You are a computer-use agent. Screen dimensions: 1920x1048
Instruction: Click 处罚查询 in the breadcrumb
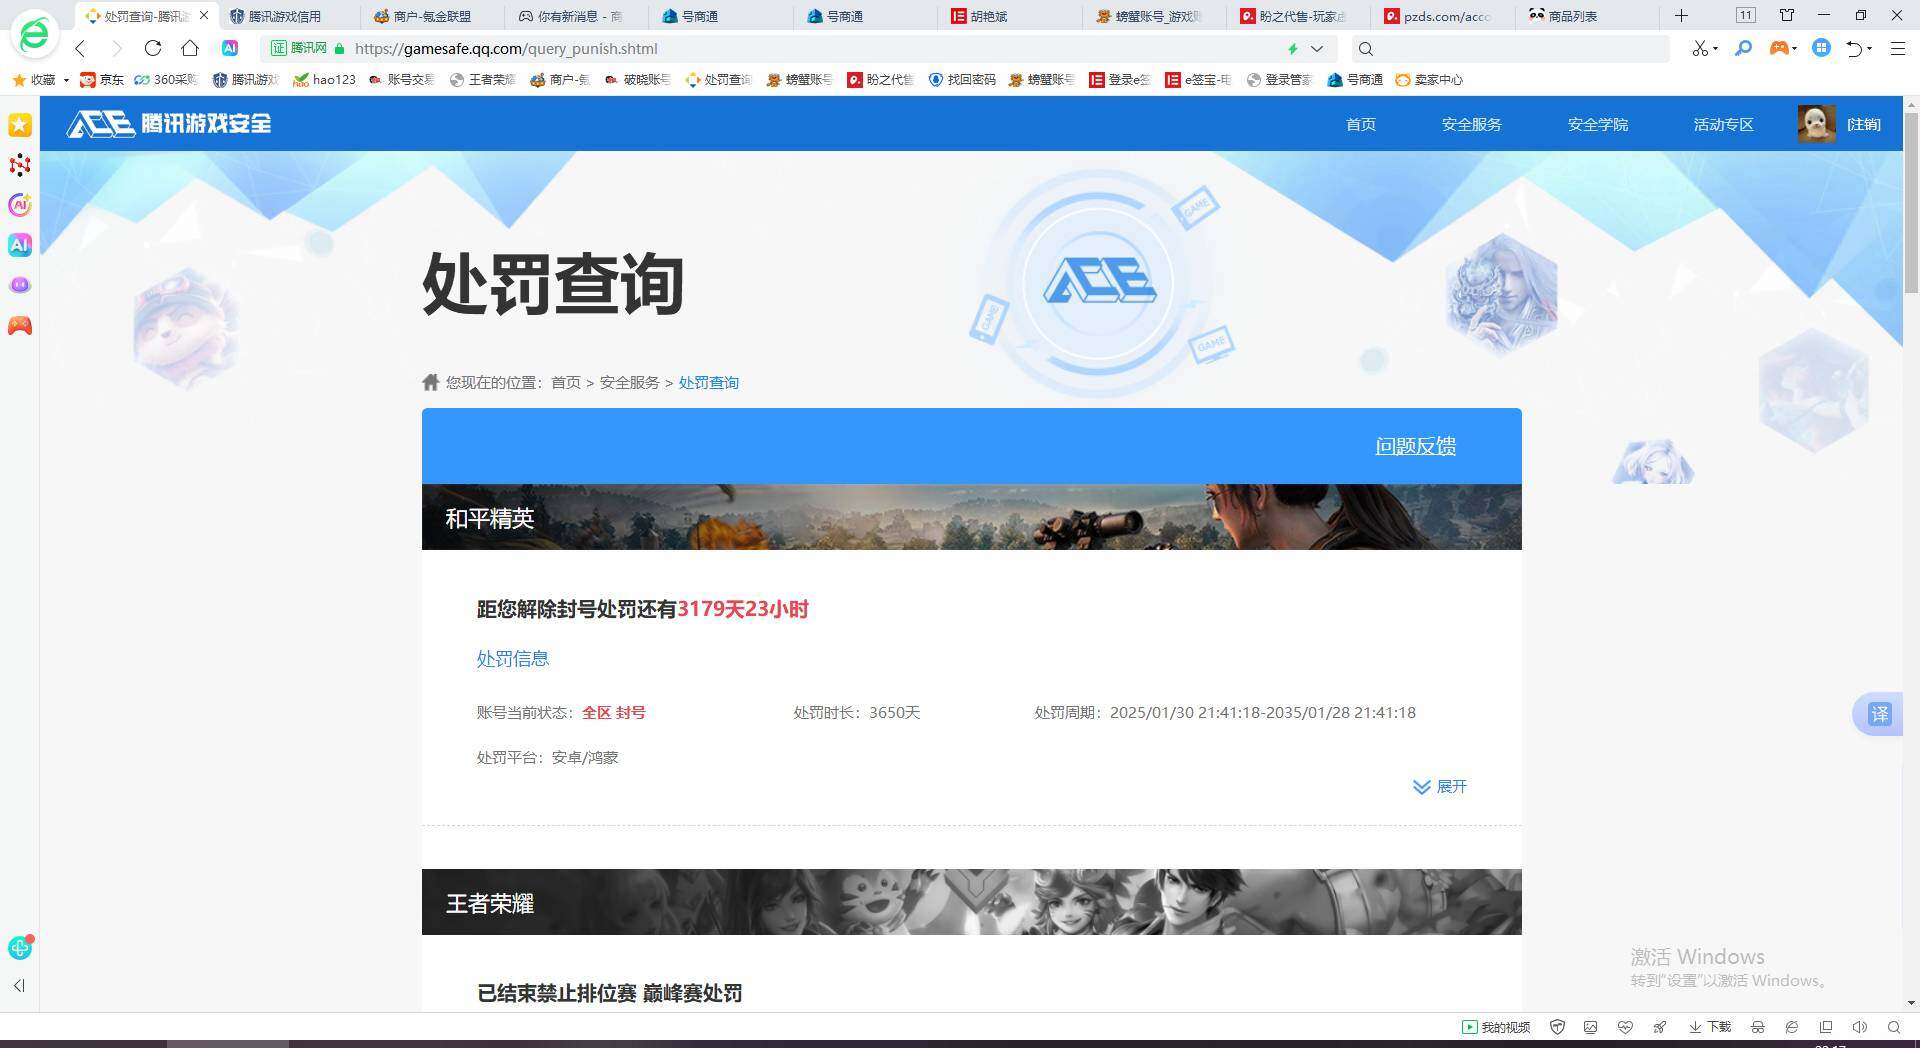pos(708,382)
